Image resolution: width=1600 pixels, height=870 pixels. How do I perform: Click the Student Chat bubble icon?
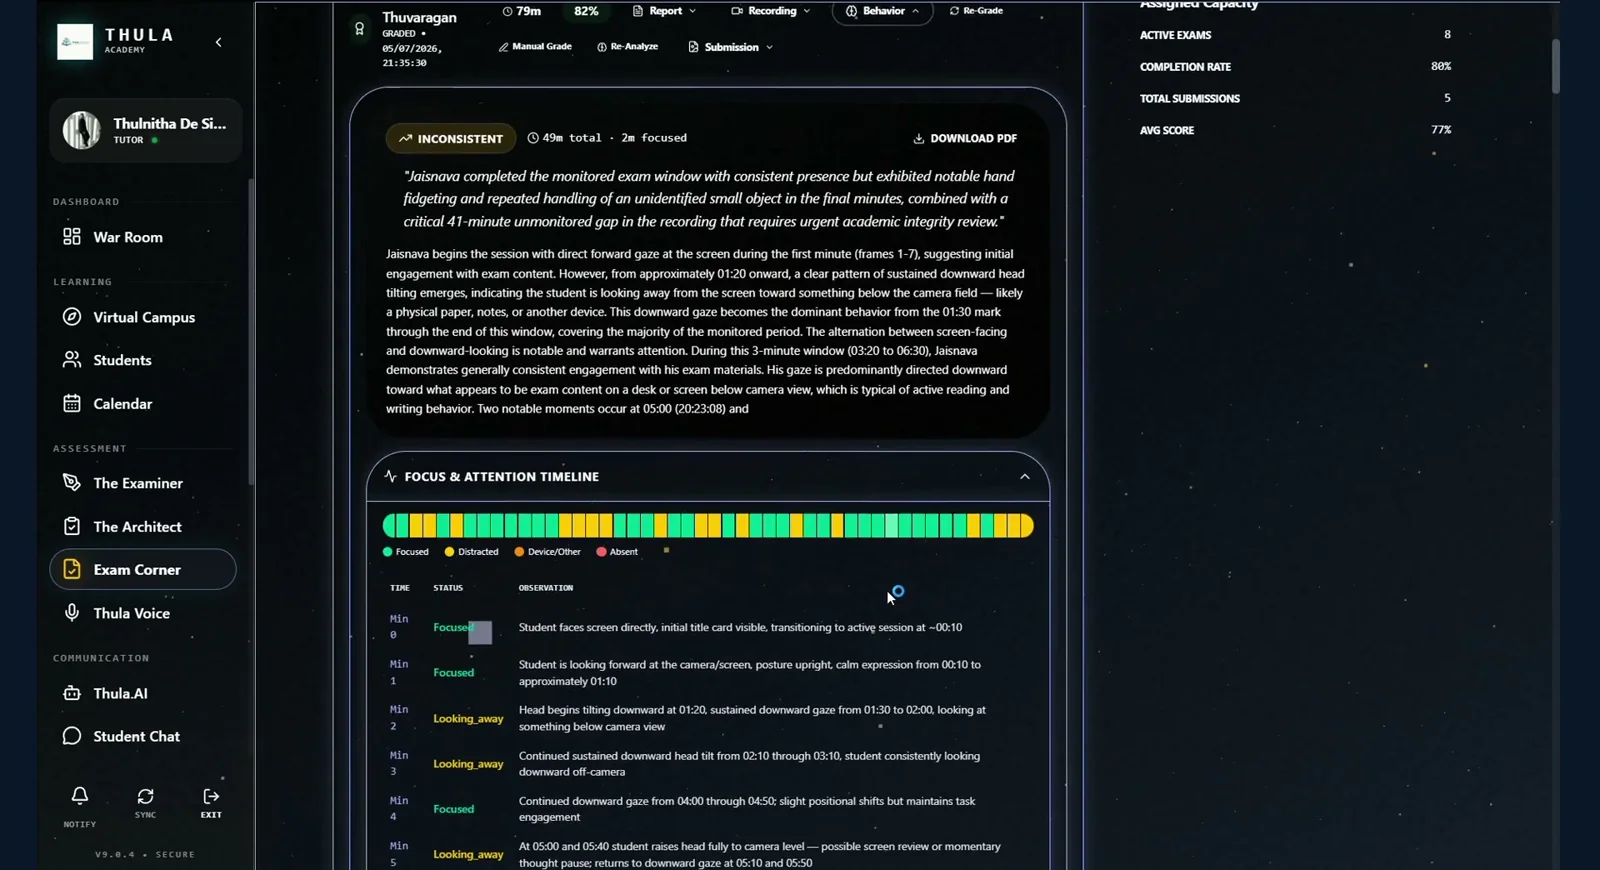pos(72,736)
